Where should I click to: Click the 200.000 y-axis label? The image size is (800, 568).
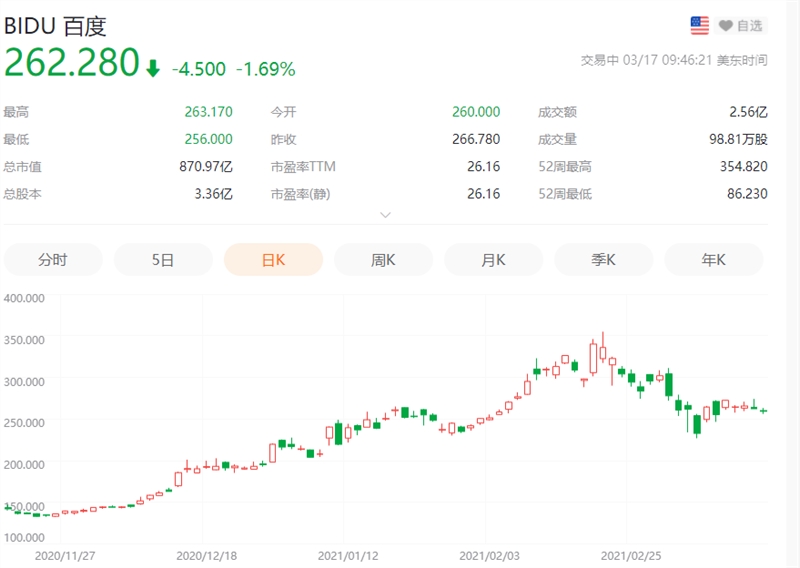pos(24,464)
